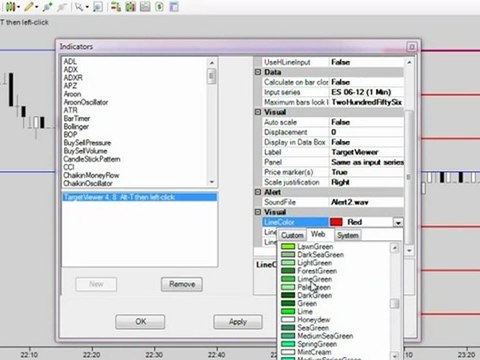The height and width of the screenshot is (360, 480).
Task: Click the disabled New button
Action: click(x=96, y=284)
